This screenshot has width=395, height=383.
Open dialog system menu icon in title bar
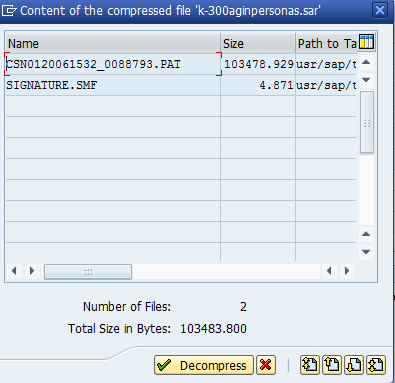coord(9,11)
